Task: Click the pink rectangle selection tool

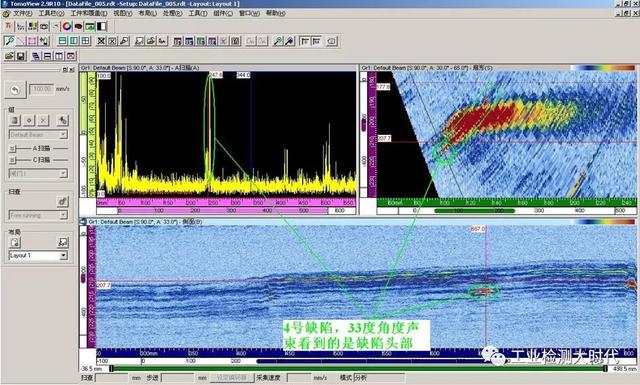Action: [32, 41]
